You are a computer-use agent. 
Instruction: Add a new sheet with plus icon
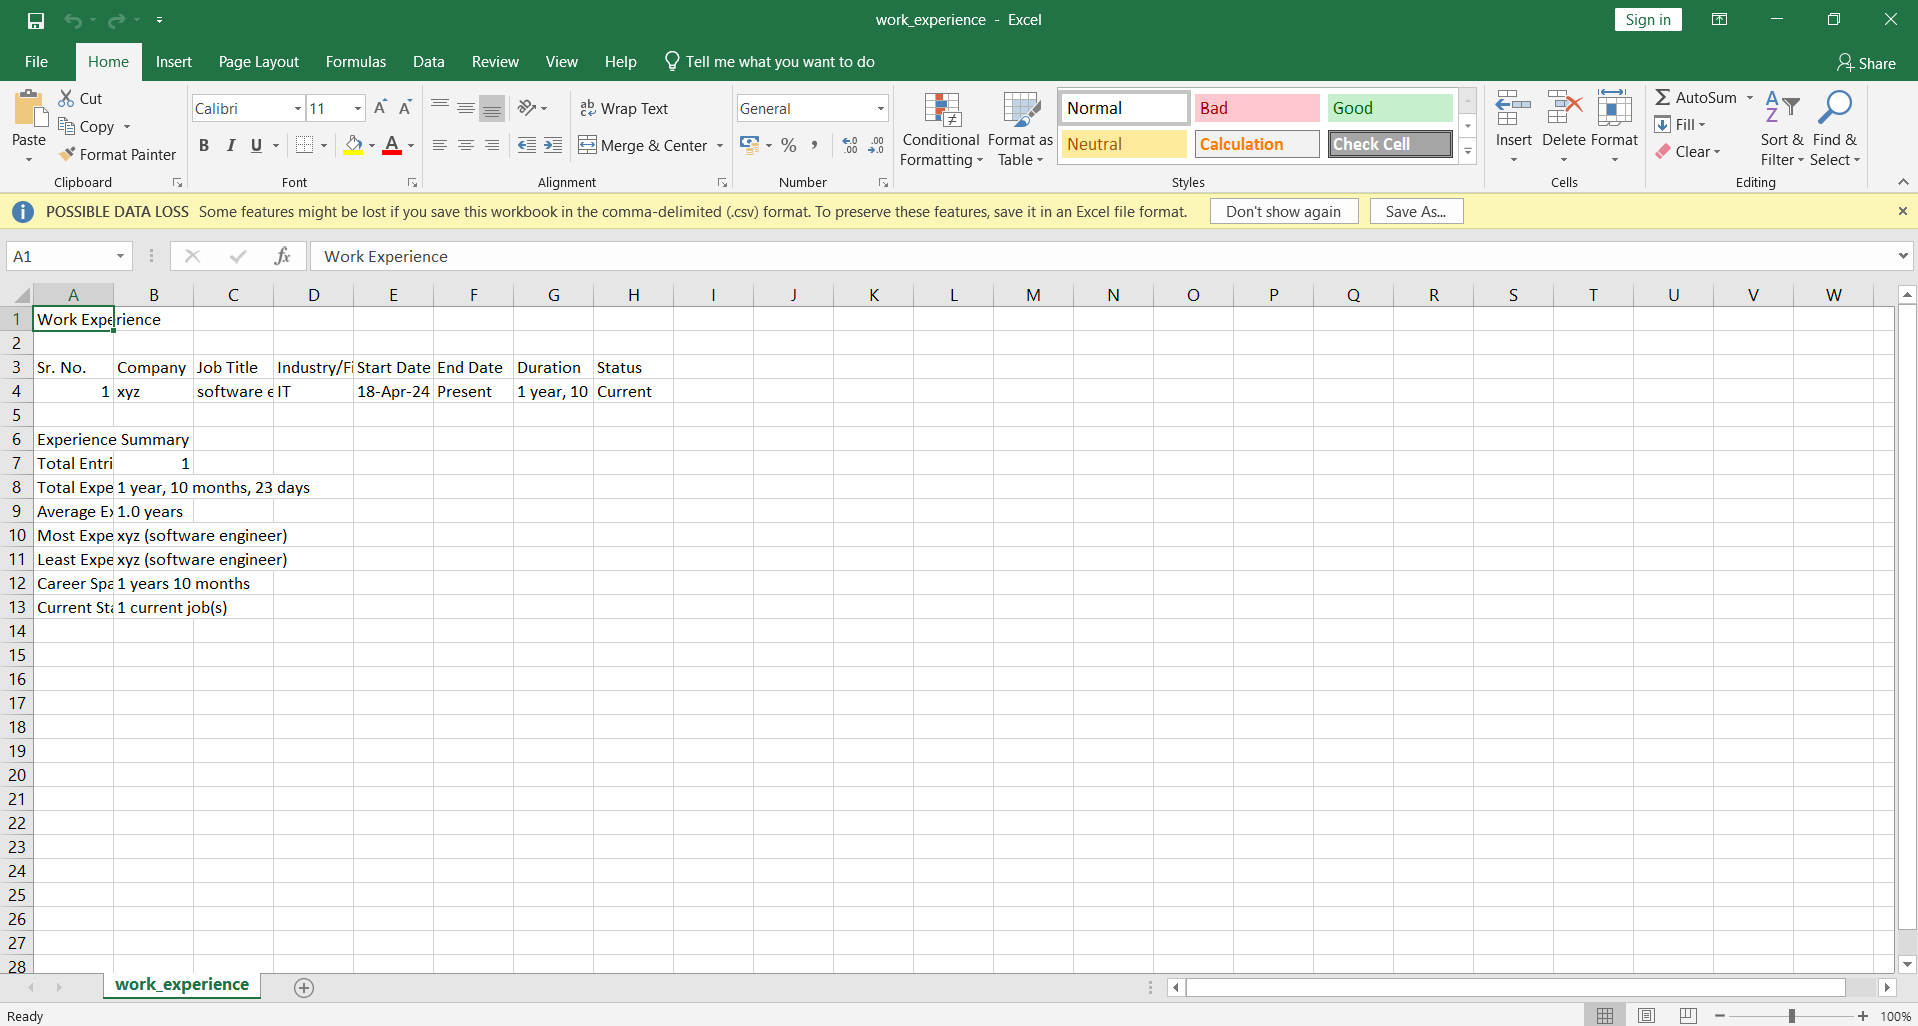[x=304, y=988]
